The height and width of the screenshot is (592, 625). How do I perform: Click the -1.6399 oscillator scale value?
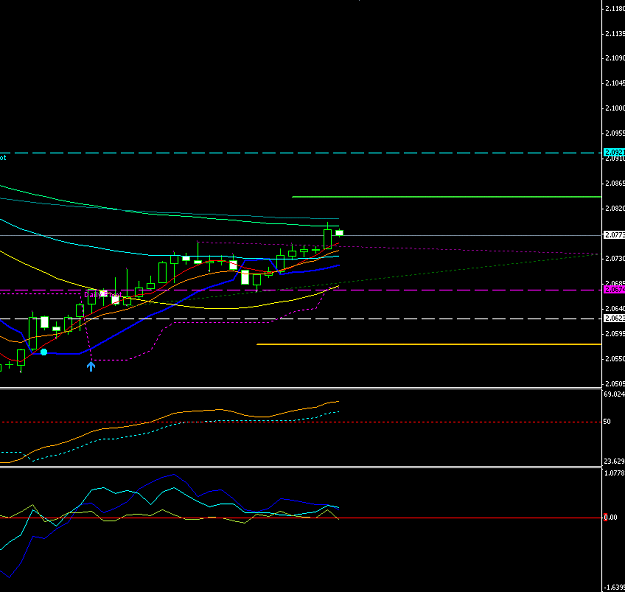[614, 587]
